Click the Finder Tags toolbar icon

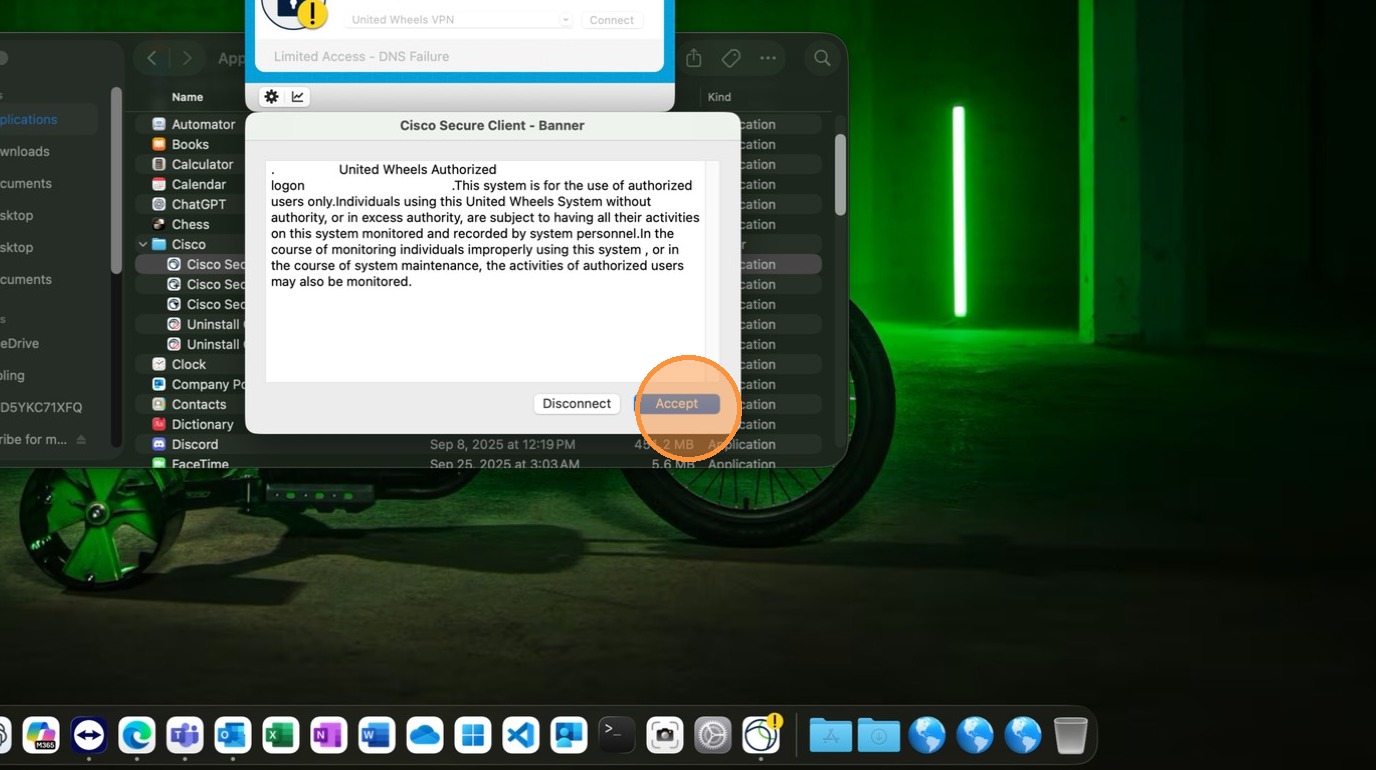point(731,58)
